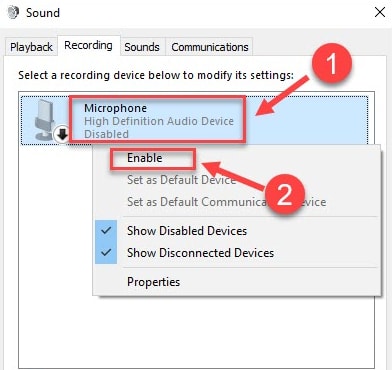Viewport: 392px width, 370px height.
Task: Select the microphone device icon
Action: point(46,119)
